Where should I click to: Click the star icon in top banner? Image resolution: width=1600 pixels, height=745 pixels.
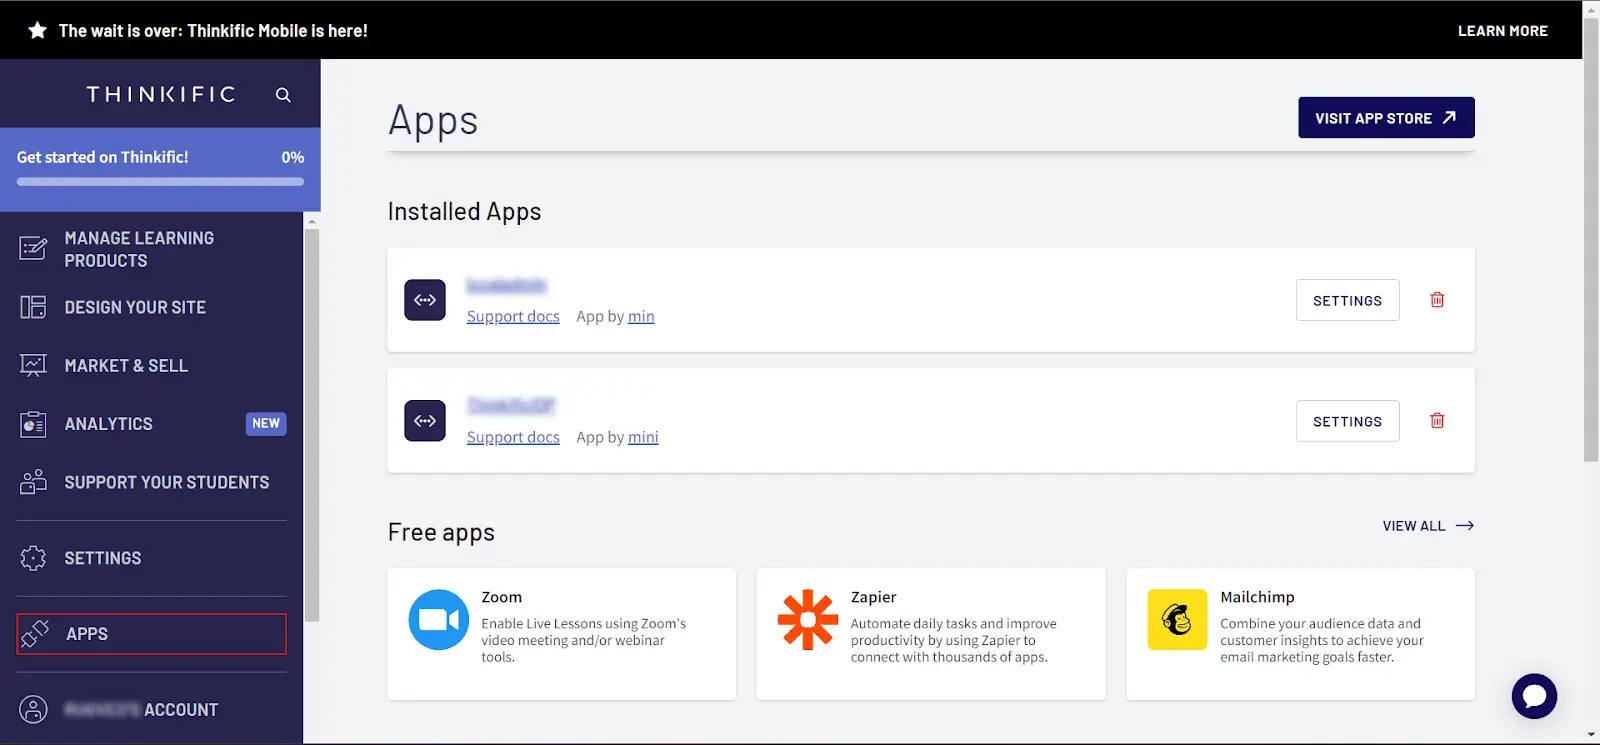[x=38, y=31]
